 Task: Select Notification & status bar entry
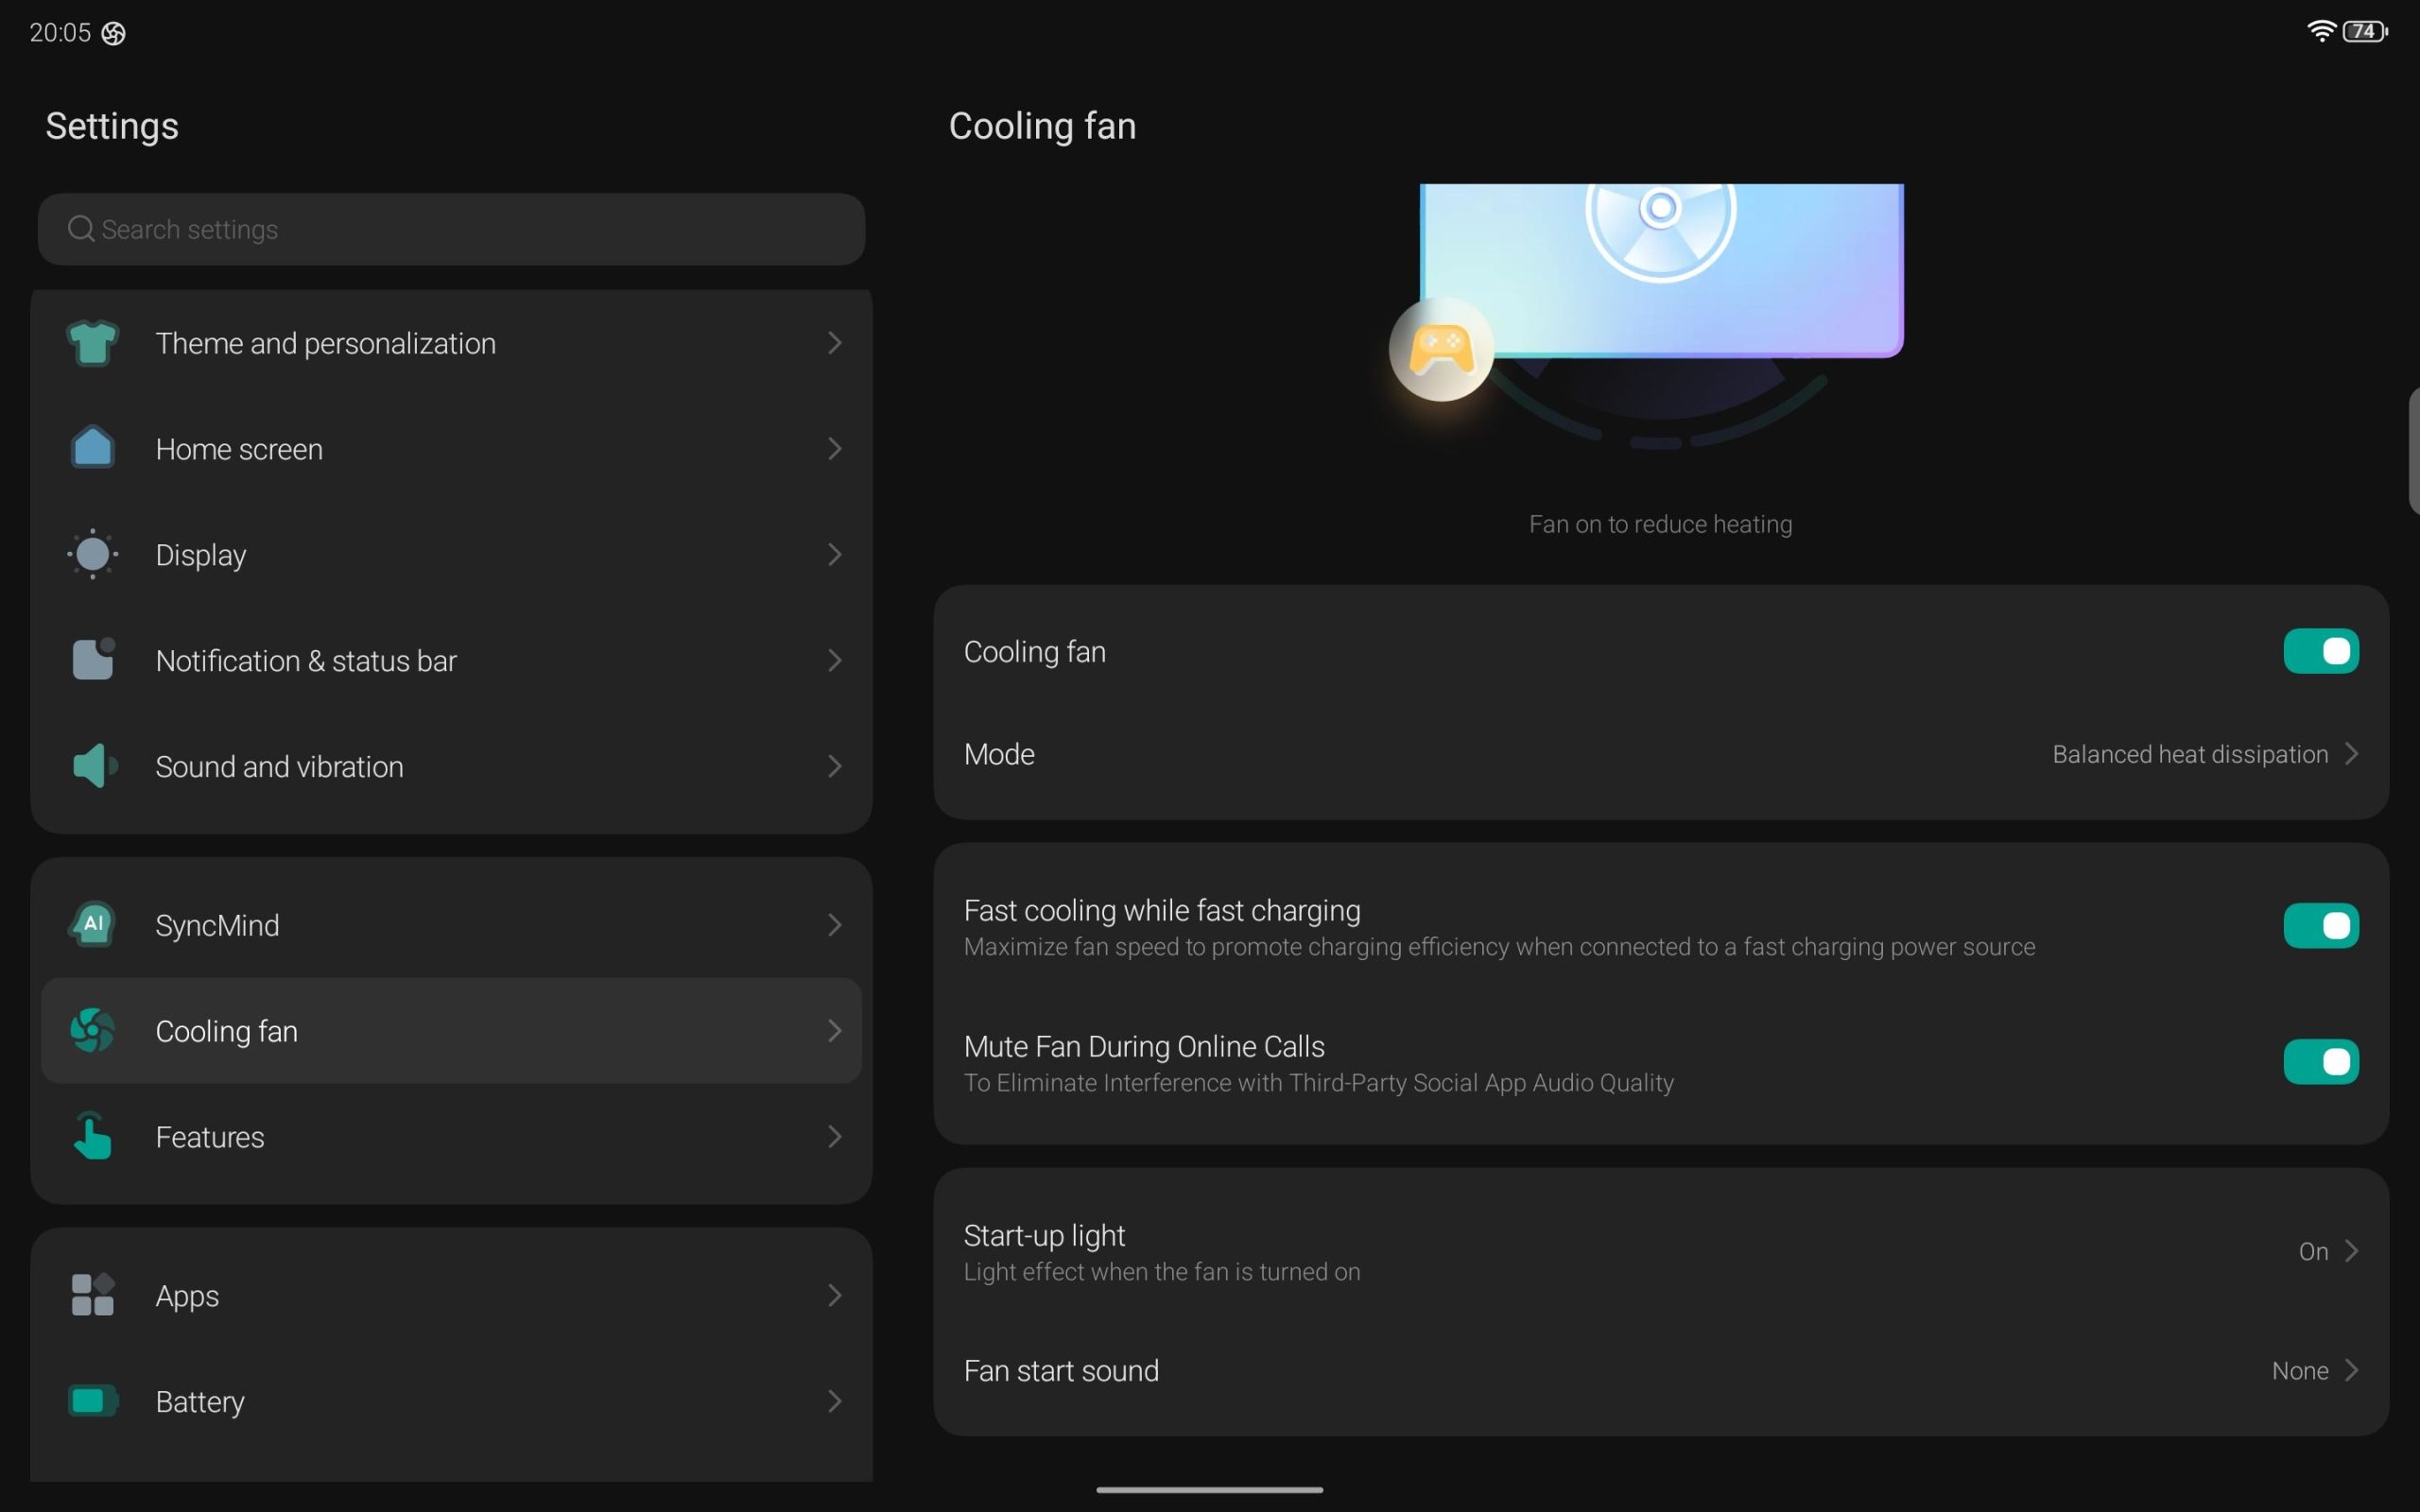point(451,660)
